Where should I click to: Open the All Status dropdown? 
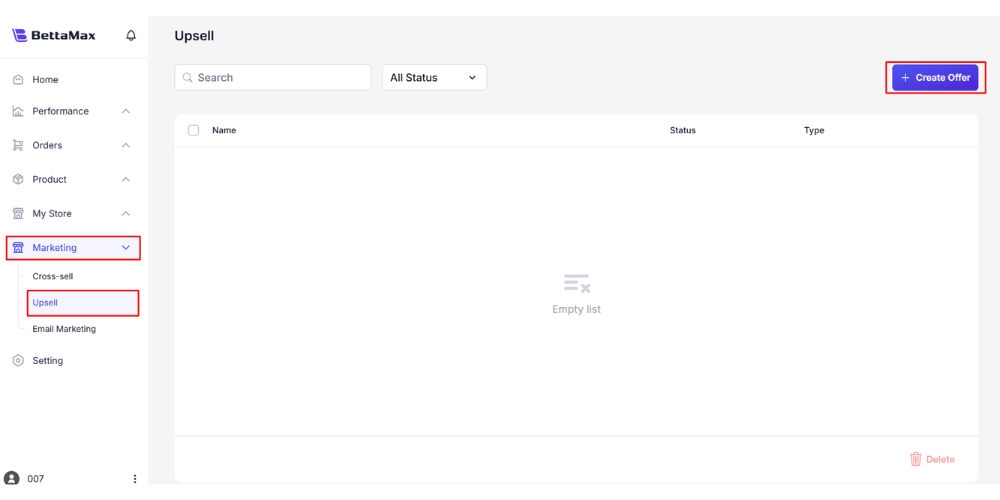pos(434,77)
